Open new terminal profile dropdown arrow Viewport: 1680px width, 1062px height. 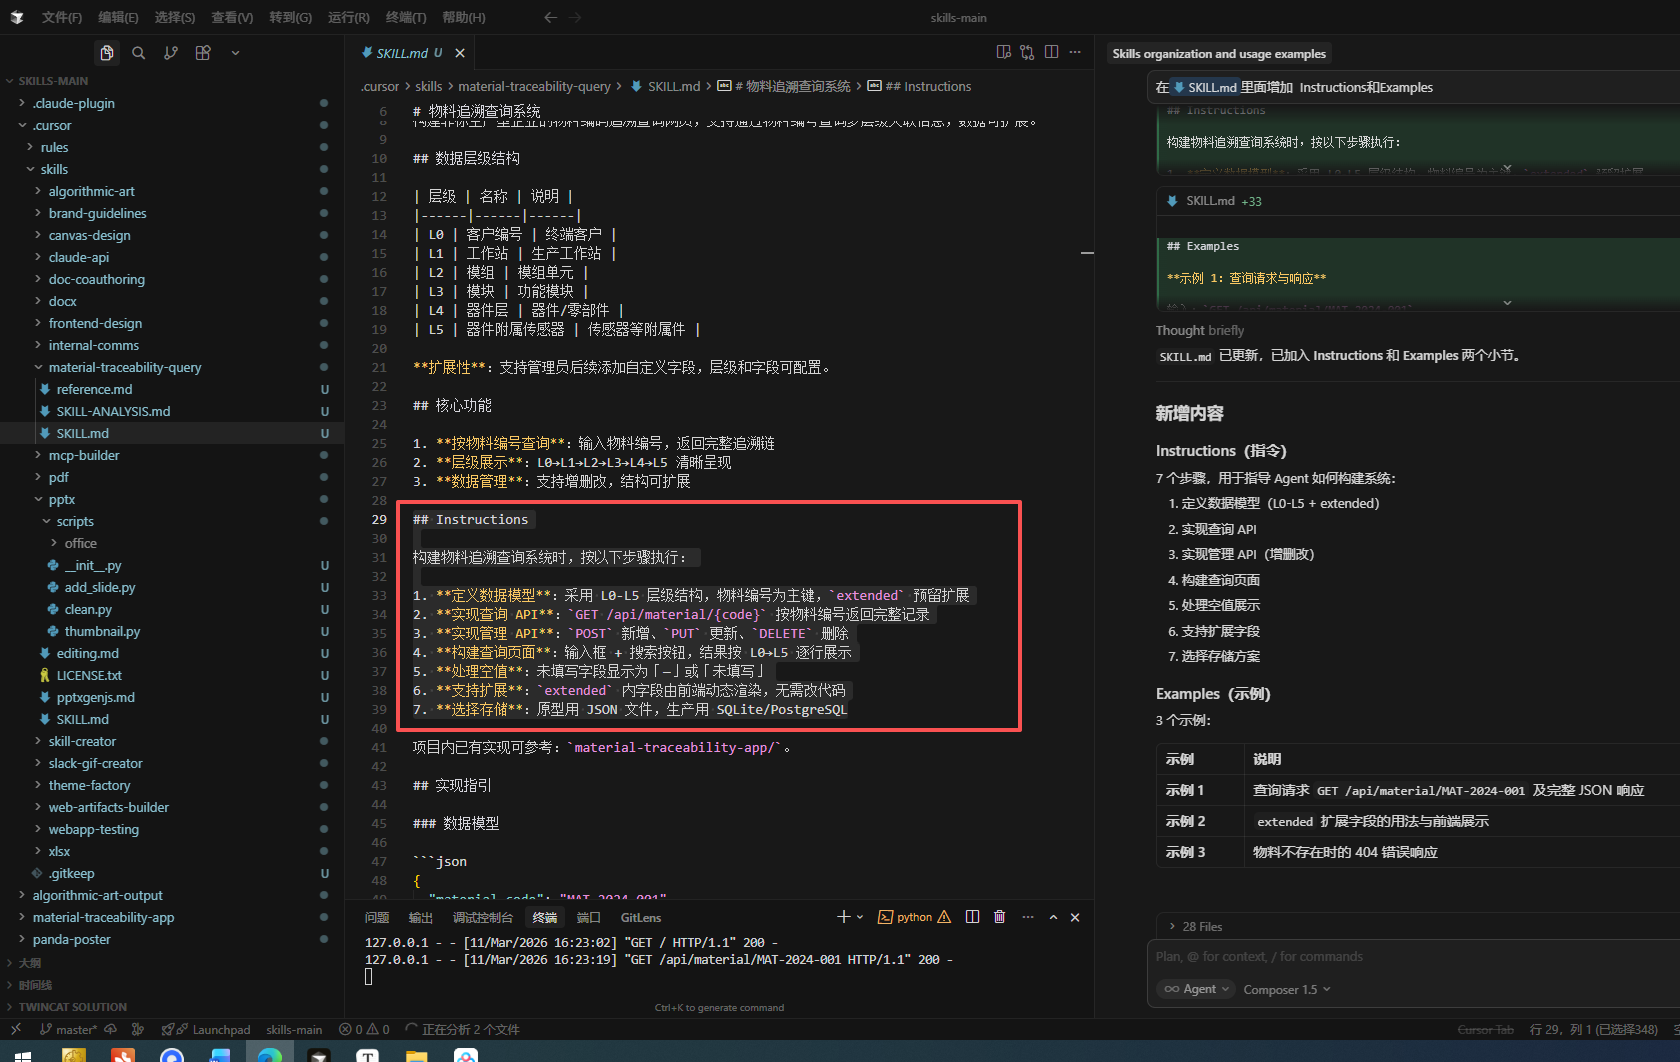pyautogui.click(x=860, y=917)
